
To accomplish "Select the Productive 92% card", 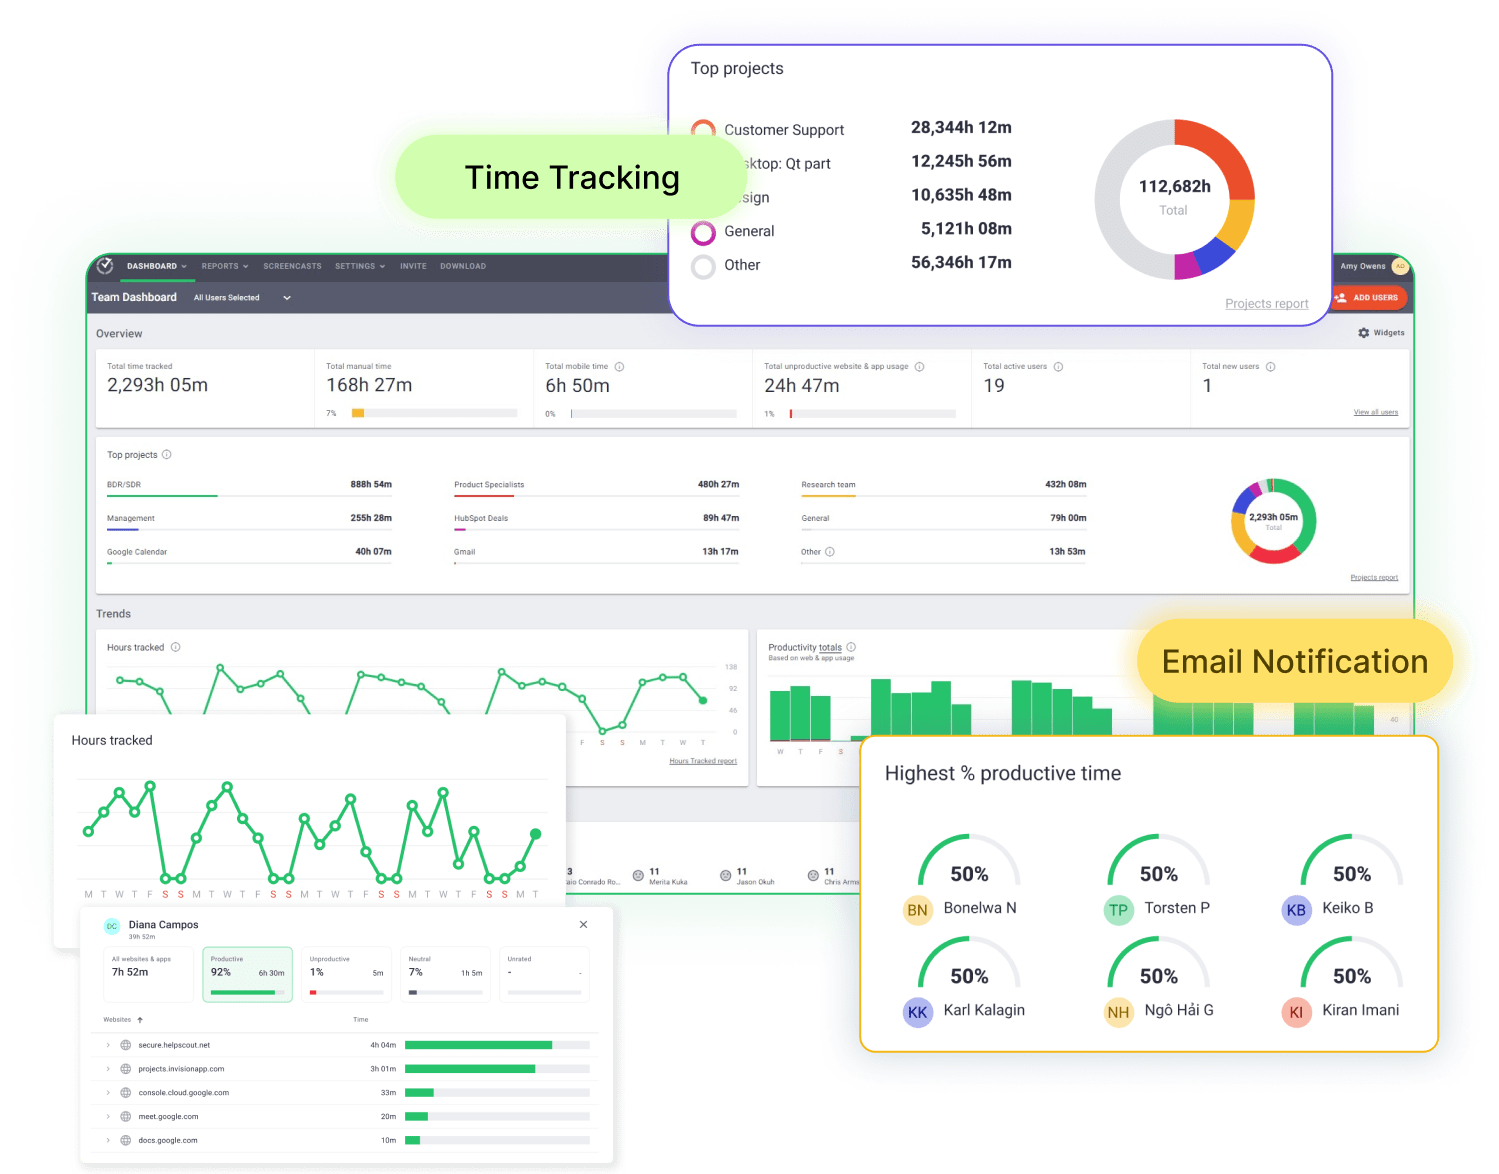I will point(248,975).
